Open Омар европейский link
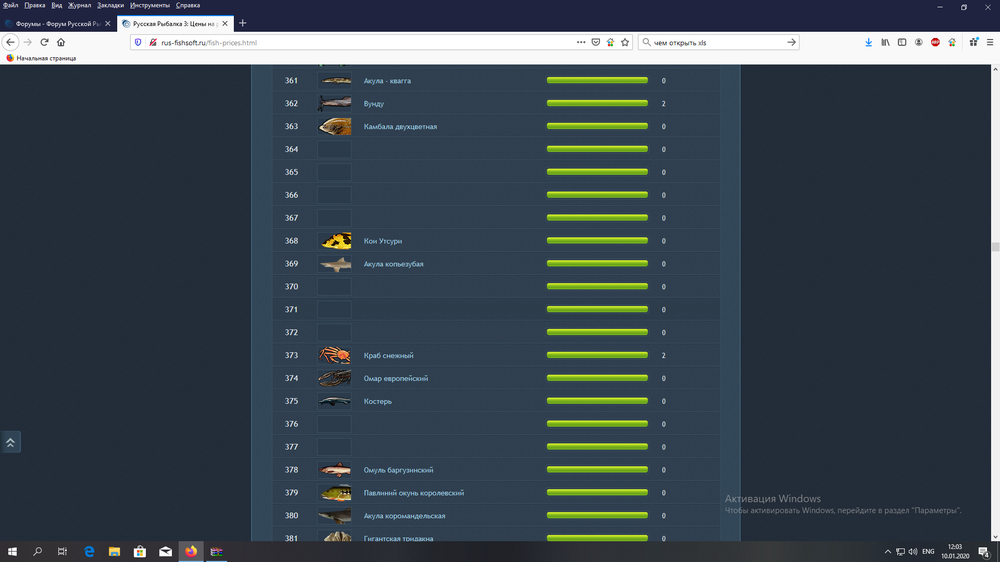 (395, 378)
